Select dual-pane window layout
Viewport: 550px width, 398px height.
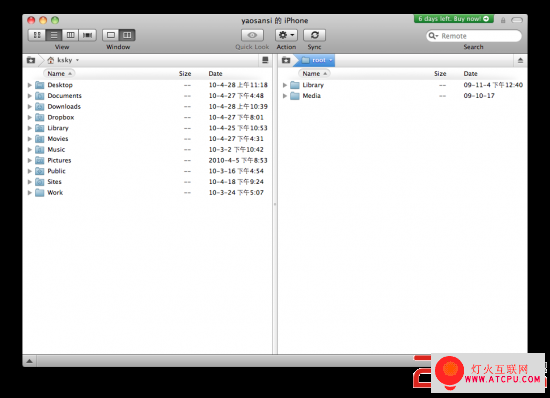pos(127,35)
